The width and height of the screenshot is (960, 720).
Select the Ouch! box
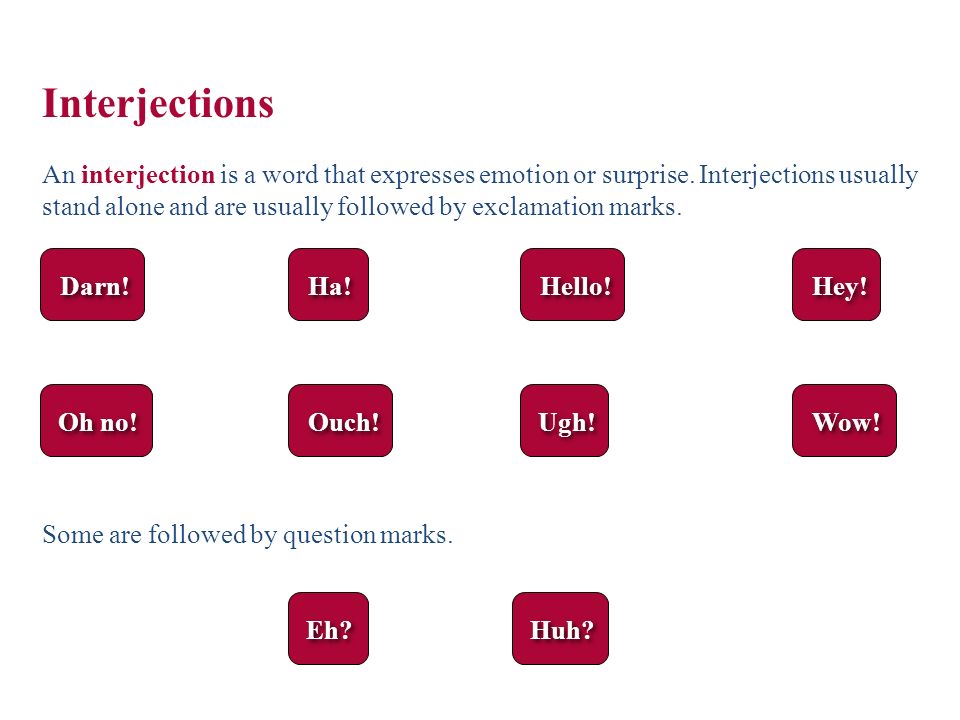pyautogui.click(x=340, y=421)
